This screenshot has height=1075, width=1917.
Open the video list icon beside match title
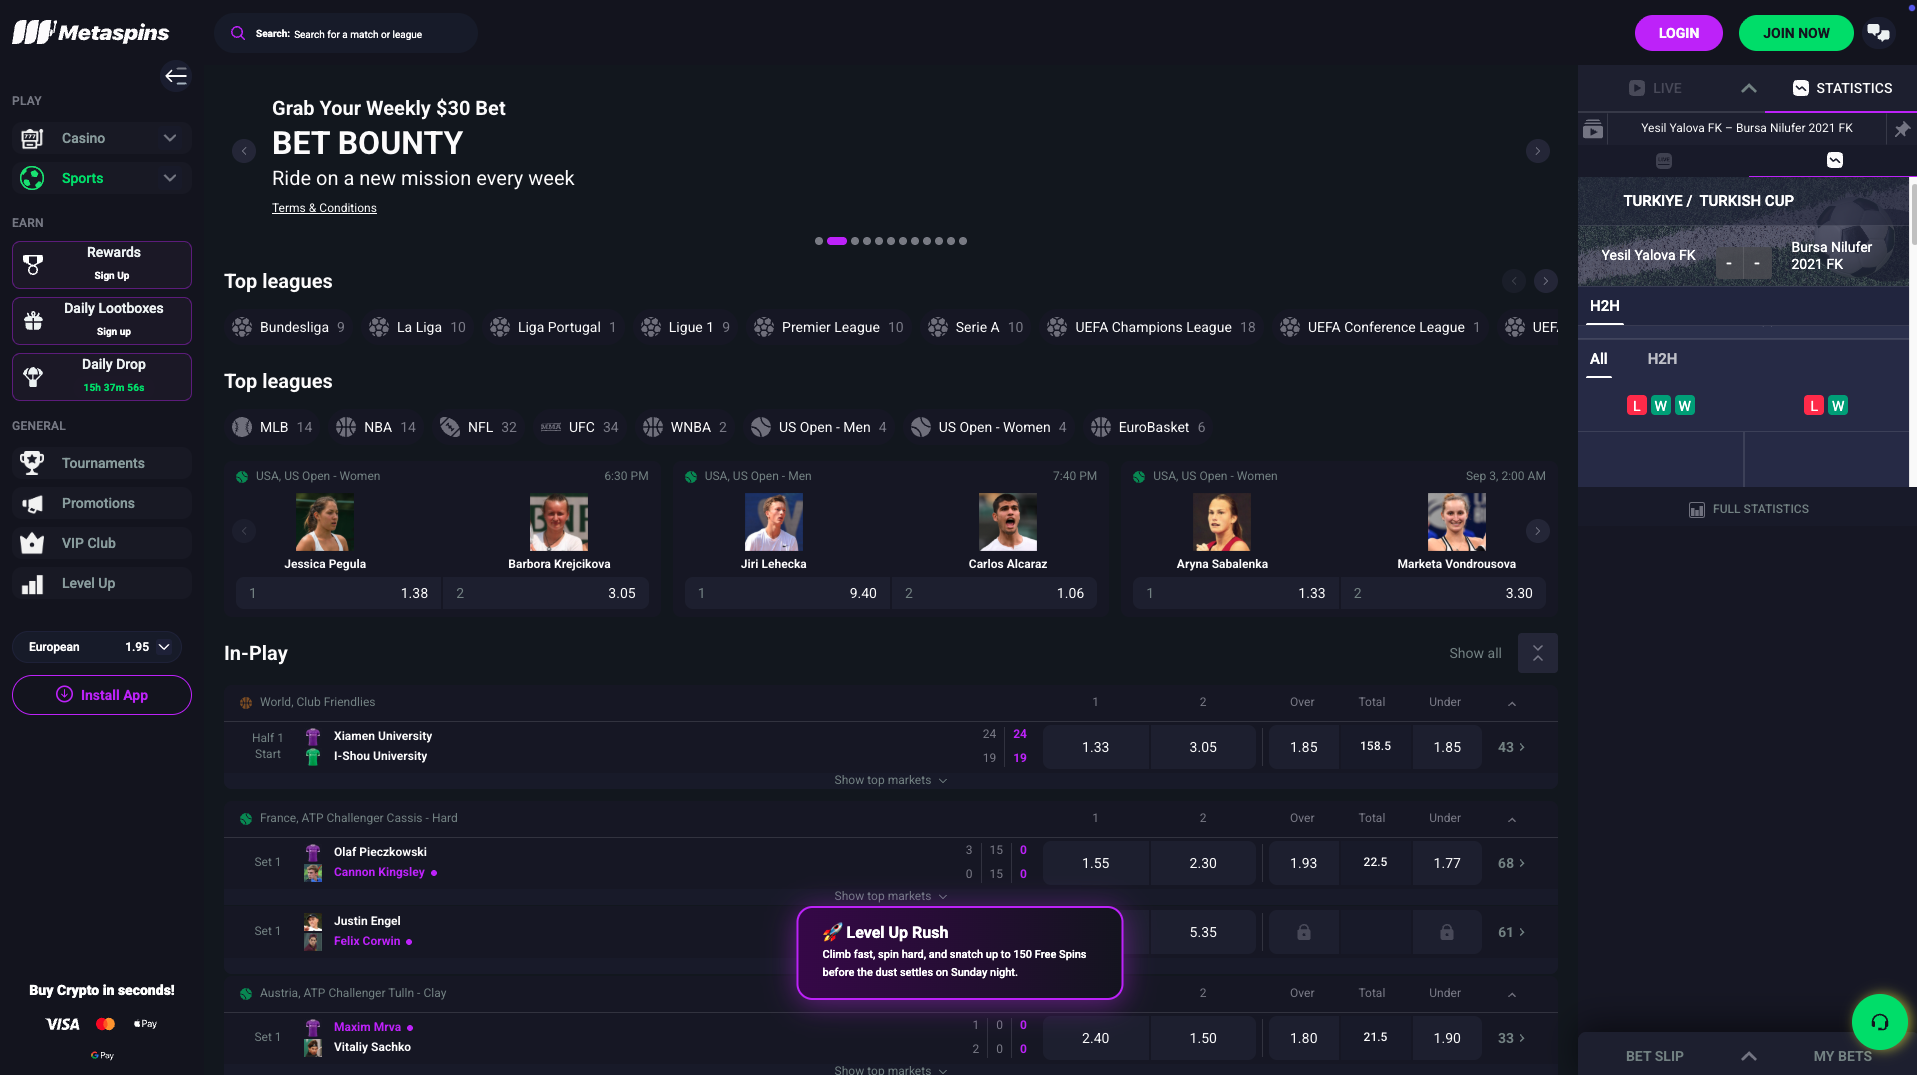click(1593, 129)
